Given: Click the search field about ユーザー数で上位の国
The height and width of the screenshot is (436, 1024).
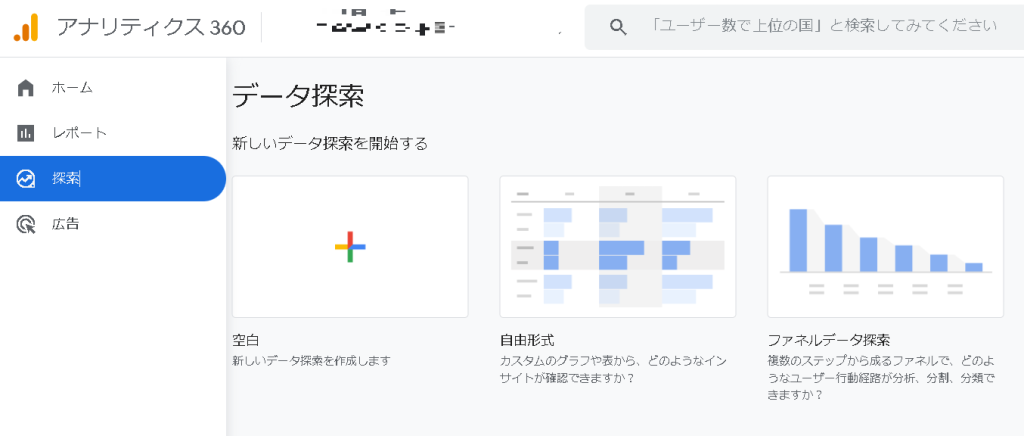Looking at the screenshot, I should pyautogui.click(x=804, y=27).
